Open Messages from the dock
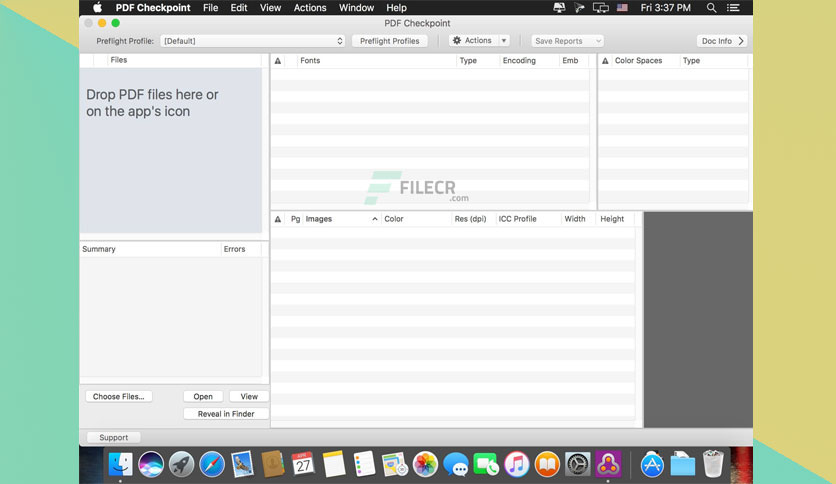 coord(456,464)
